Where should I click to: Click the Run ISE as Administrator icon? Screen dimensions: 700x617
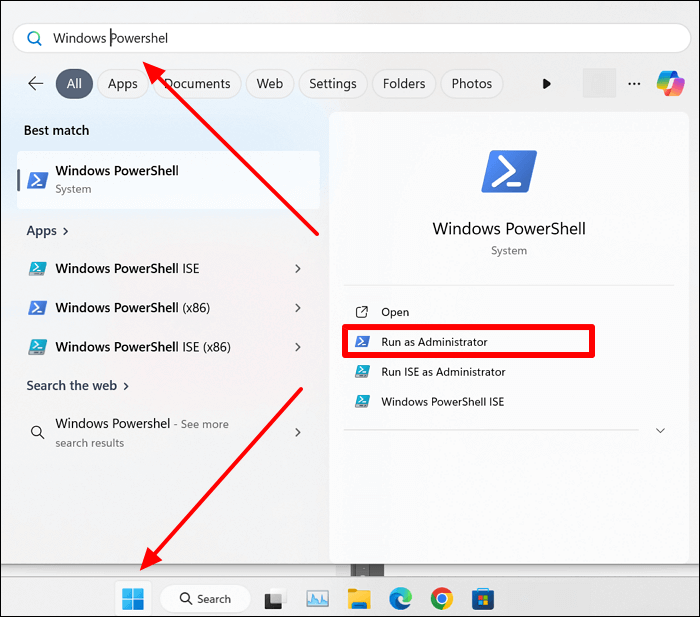point(362,372)
